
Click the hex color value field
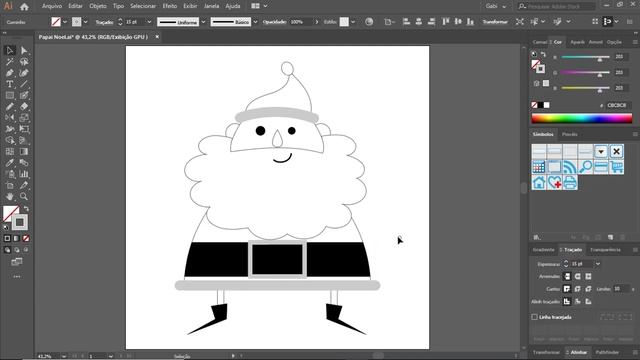pos(617,105)
